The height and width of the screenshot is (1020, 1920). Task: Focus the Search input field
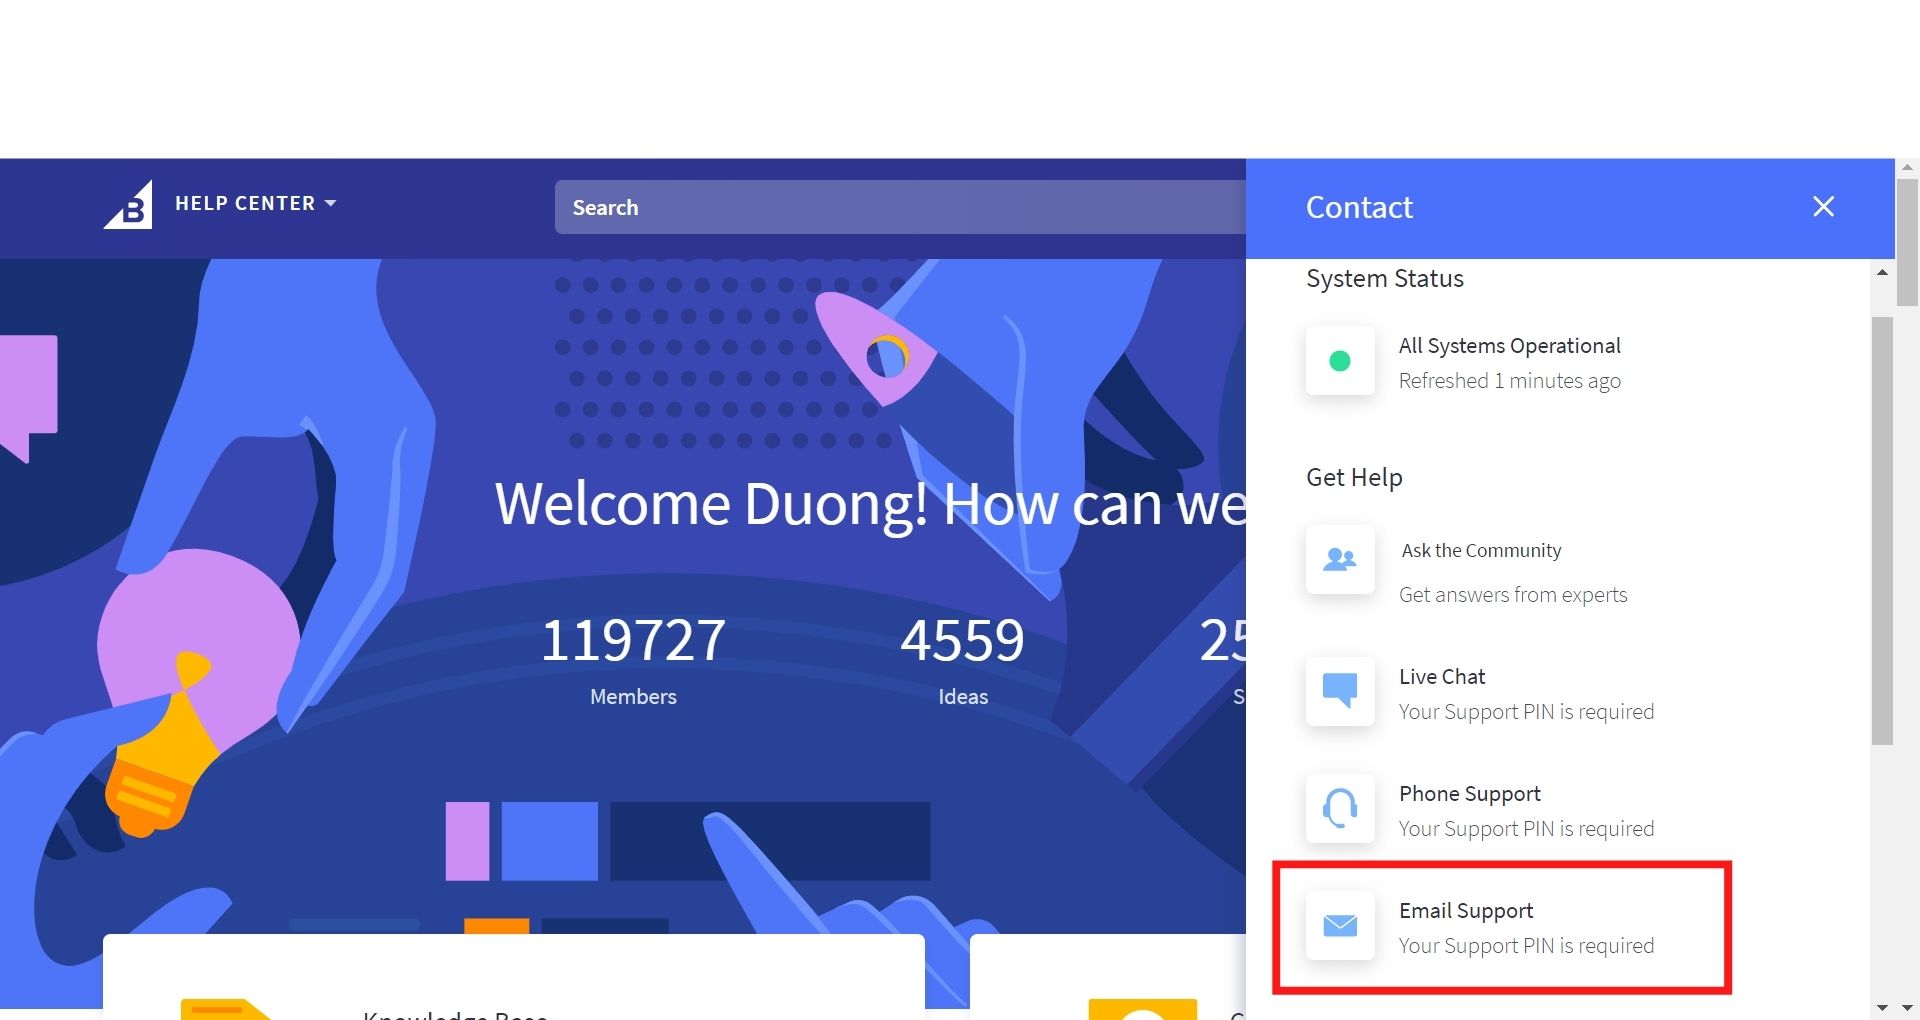(x=900, y=207)
